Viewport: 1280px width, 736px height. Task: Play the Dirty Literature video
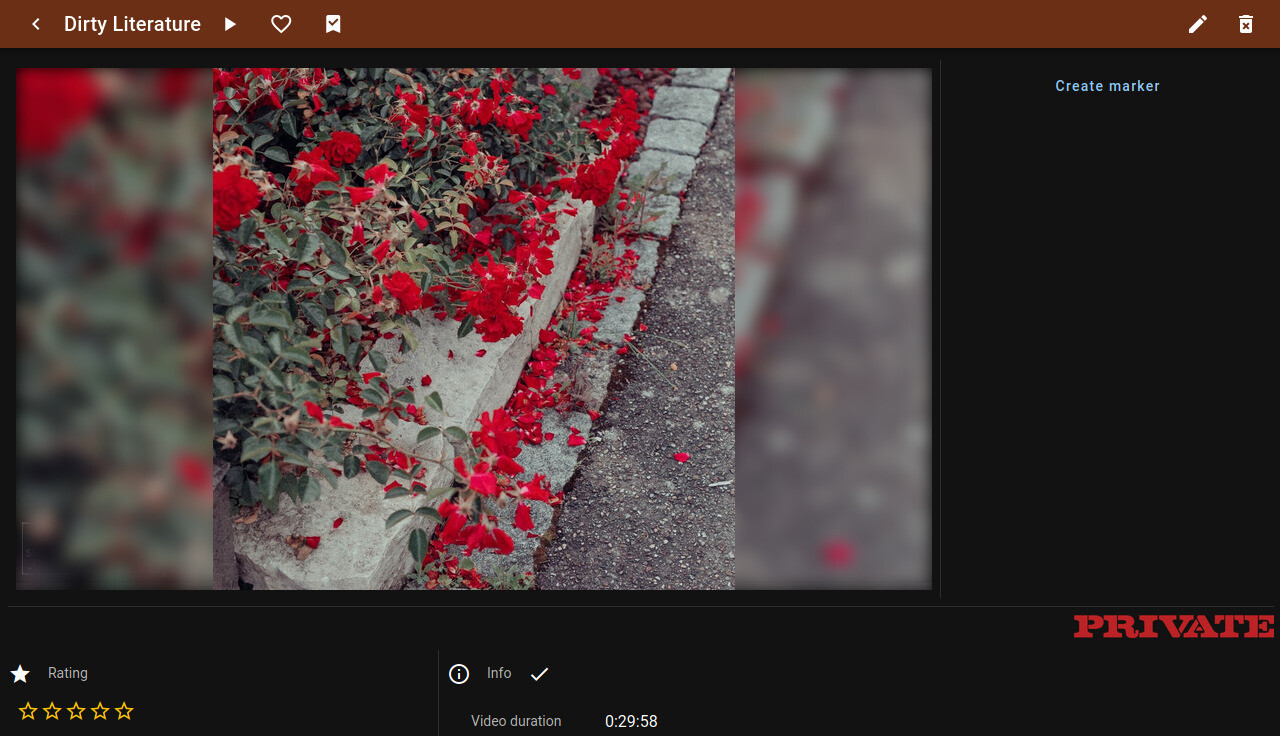pyautogui.click(x=230, y=24)
